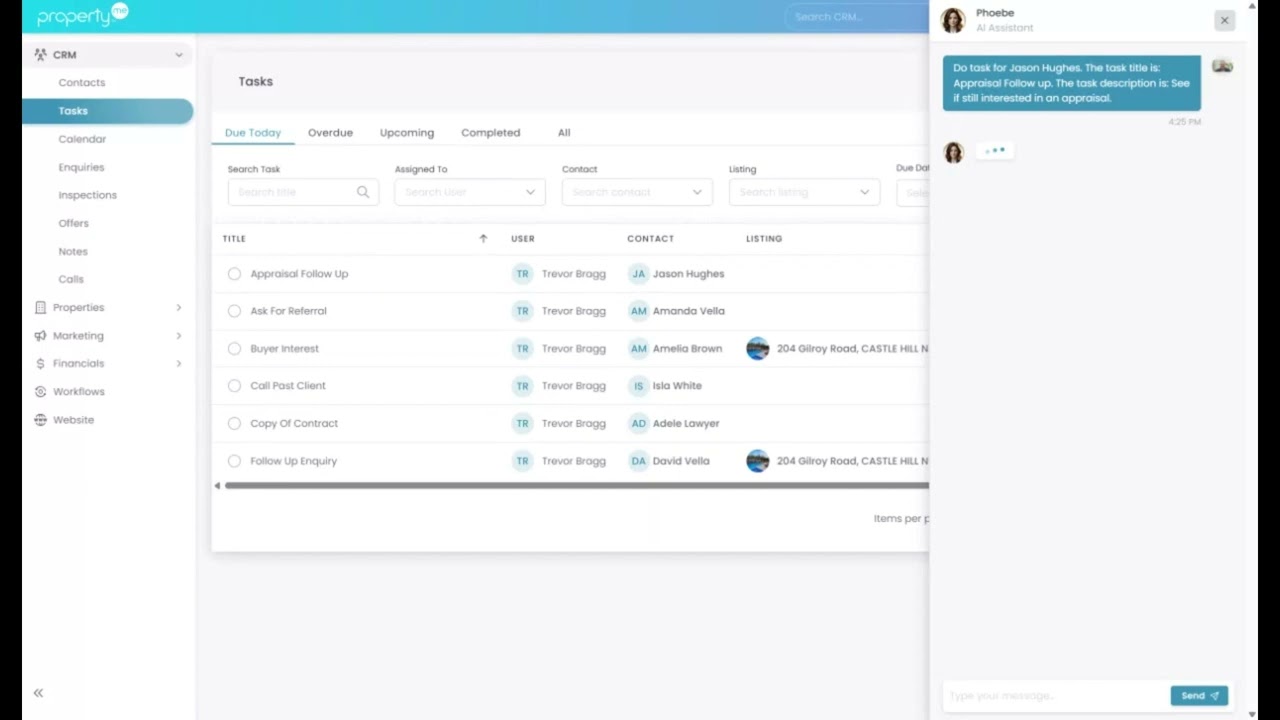Screen dimensions: 1280x720
Task: Click the Website globe icon
Action: (40, 420)
